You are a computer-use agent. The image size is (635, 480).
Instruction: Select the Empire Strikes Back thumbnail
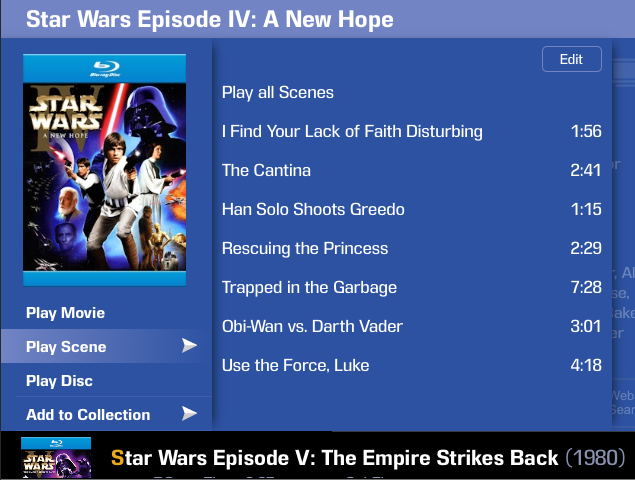click(56, 457)
